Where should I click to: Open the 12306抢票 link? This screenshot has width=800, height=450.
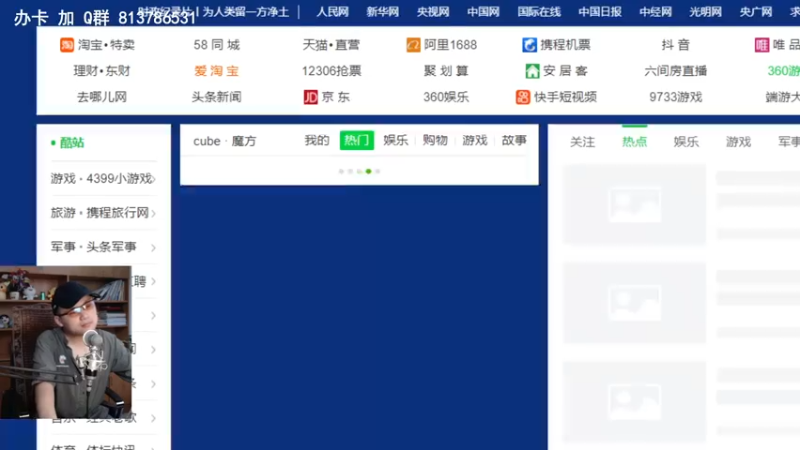(331, 71)
